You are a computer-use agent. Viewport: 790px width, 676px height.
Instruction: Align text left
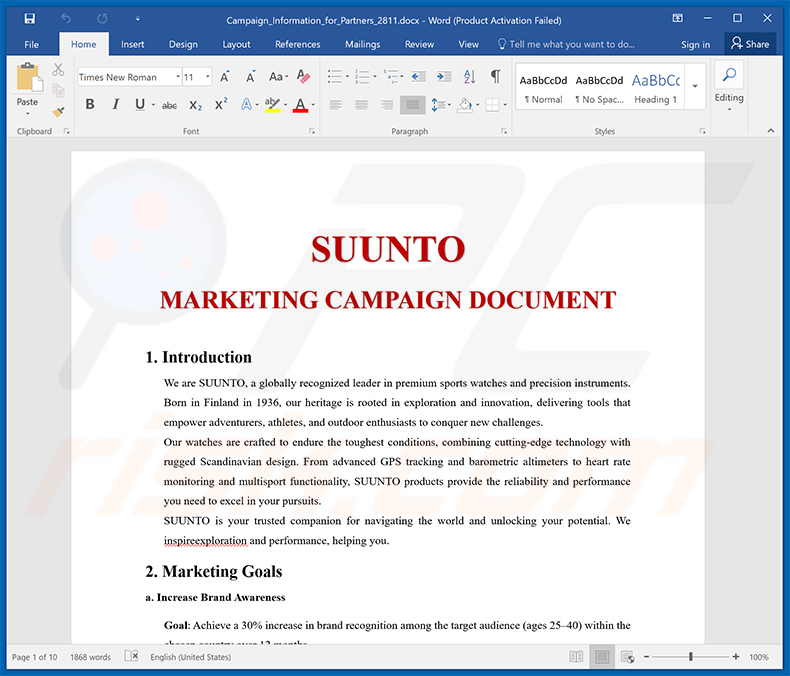pyautogui.click(x=336, y=105)
